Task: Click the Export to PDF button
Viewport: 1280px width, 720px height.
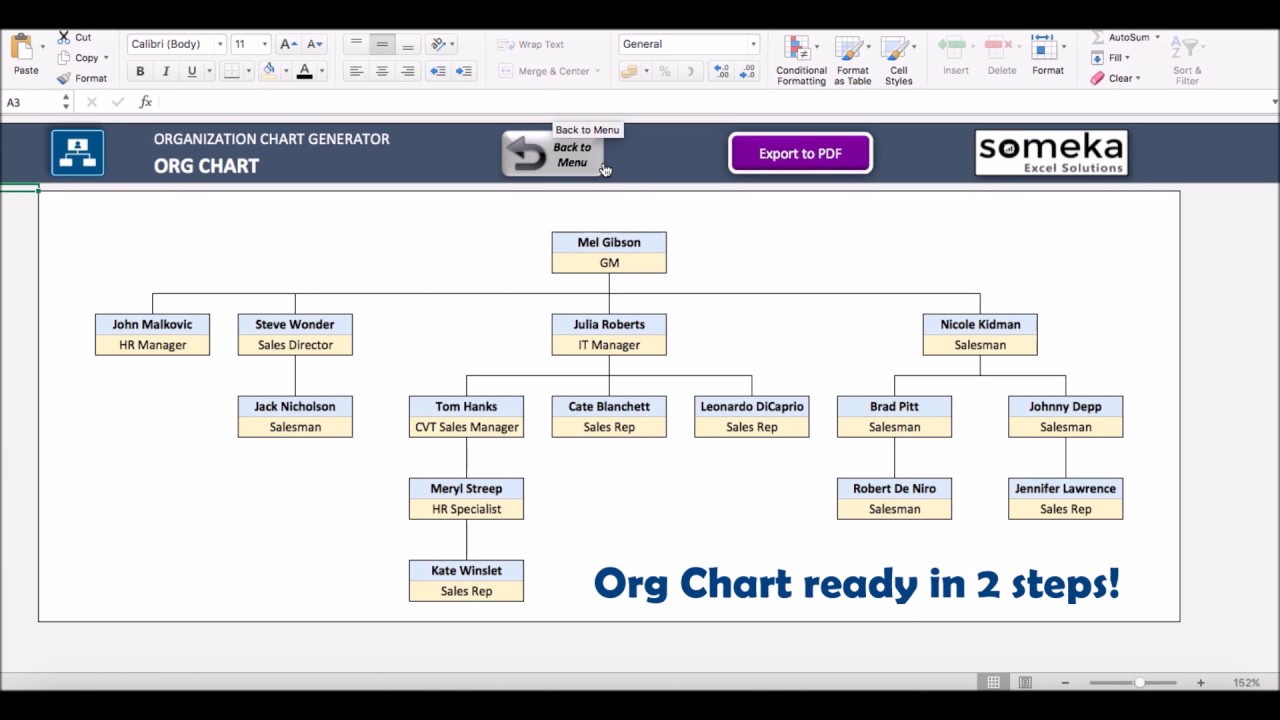Action: [800, 153]
